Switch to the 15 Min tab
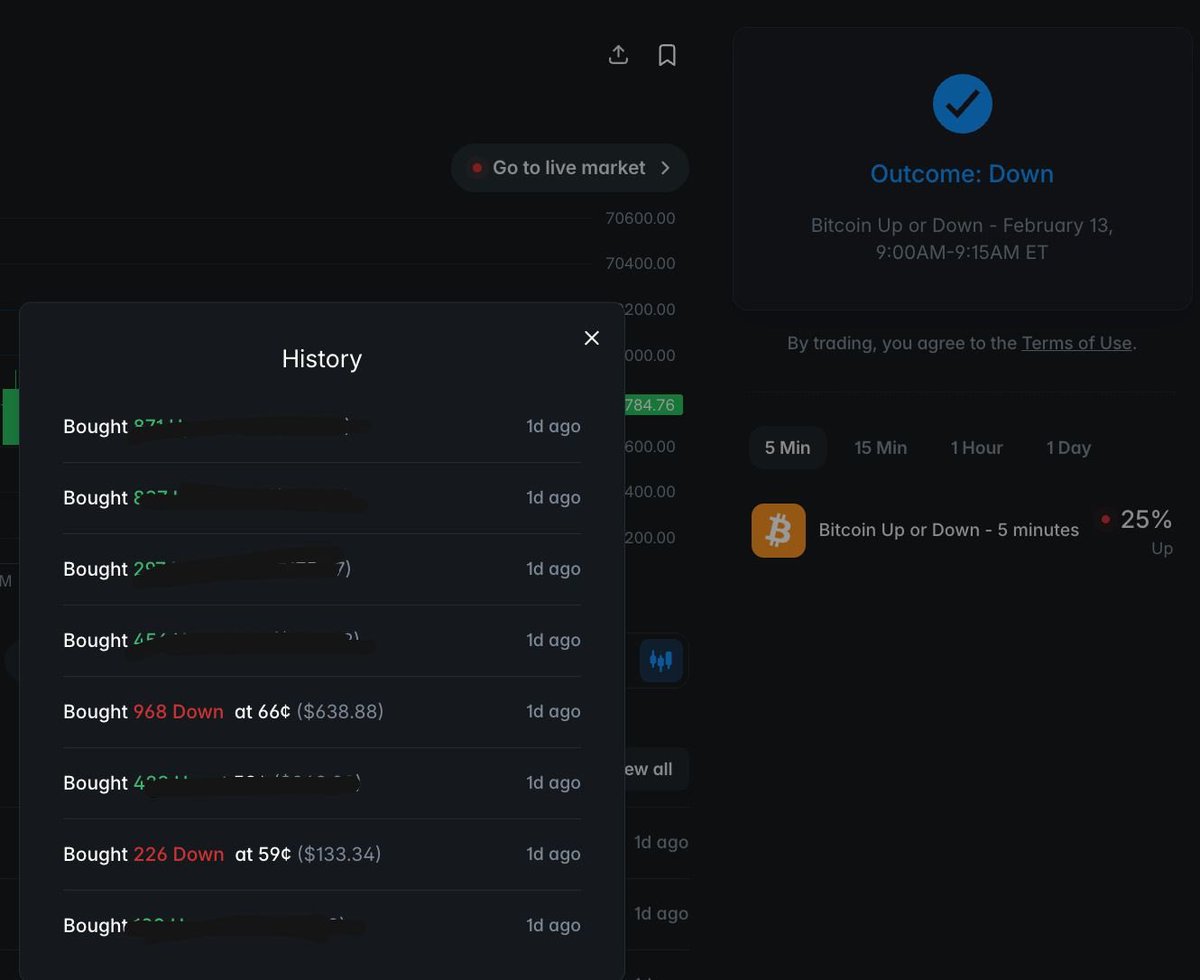This screenshot has width=1200, height=980. point(881,448)
